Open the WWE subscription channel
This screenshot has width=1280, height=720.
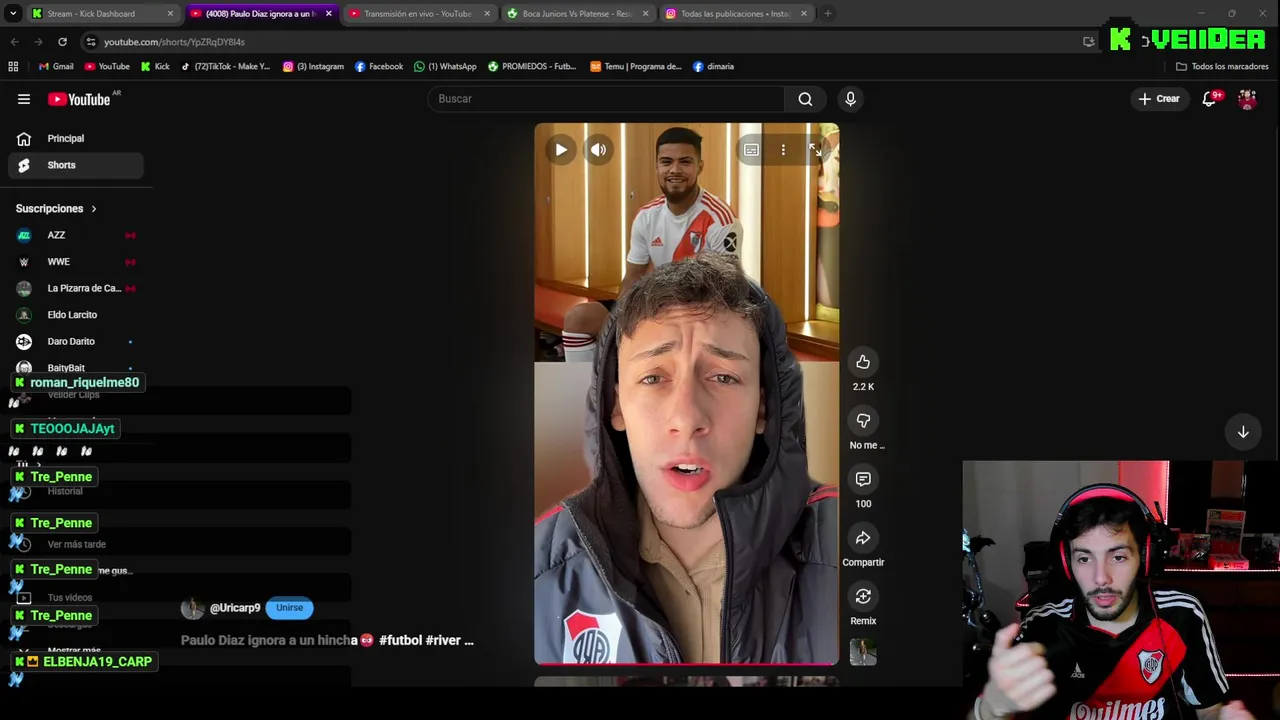(76, 262)
